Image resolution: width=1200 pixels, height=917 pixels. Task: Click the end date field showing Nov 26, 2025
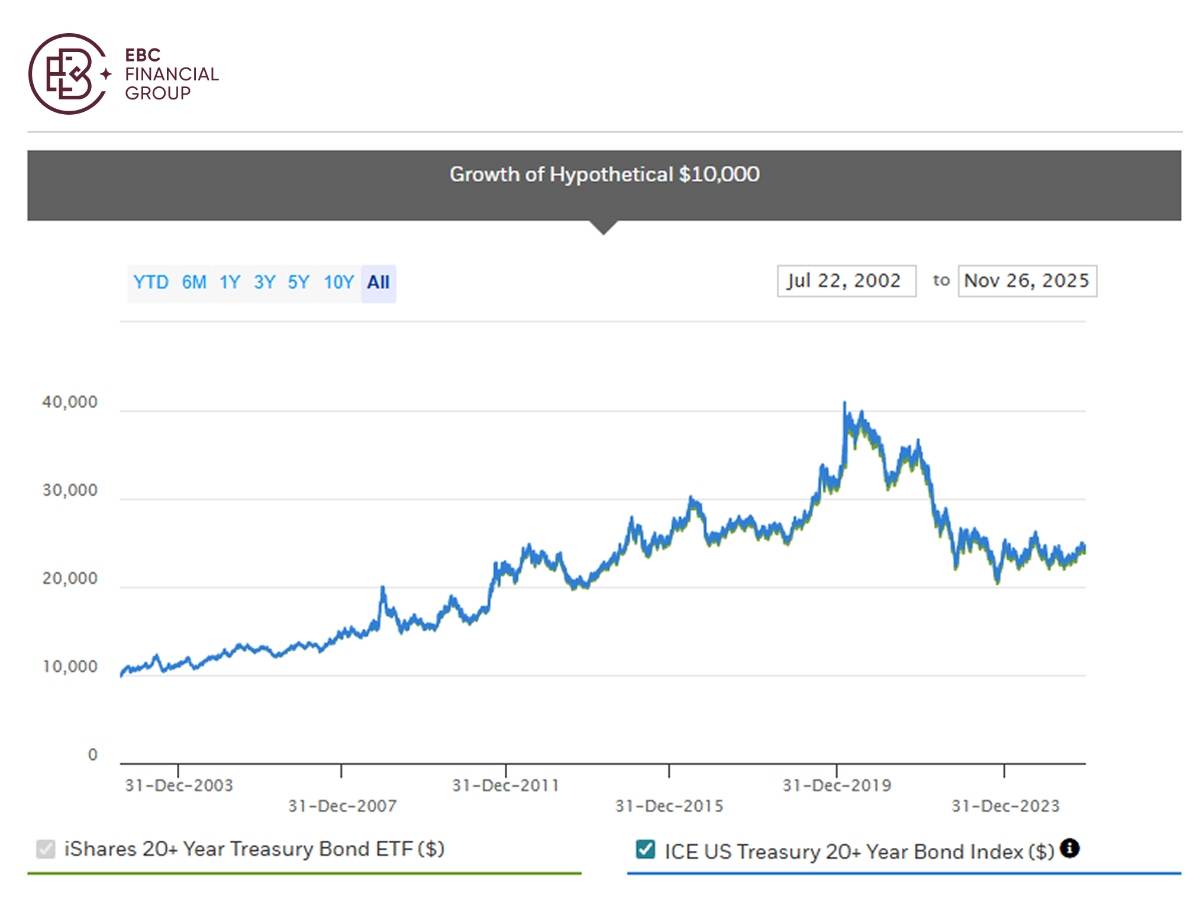1027,280
